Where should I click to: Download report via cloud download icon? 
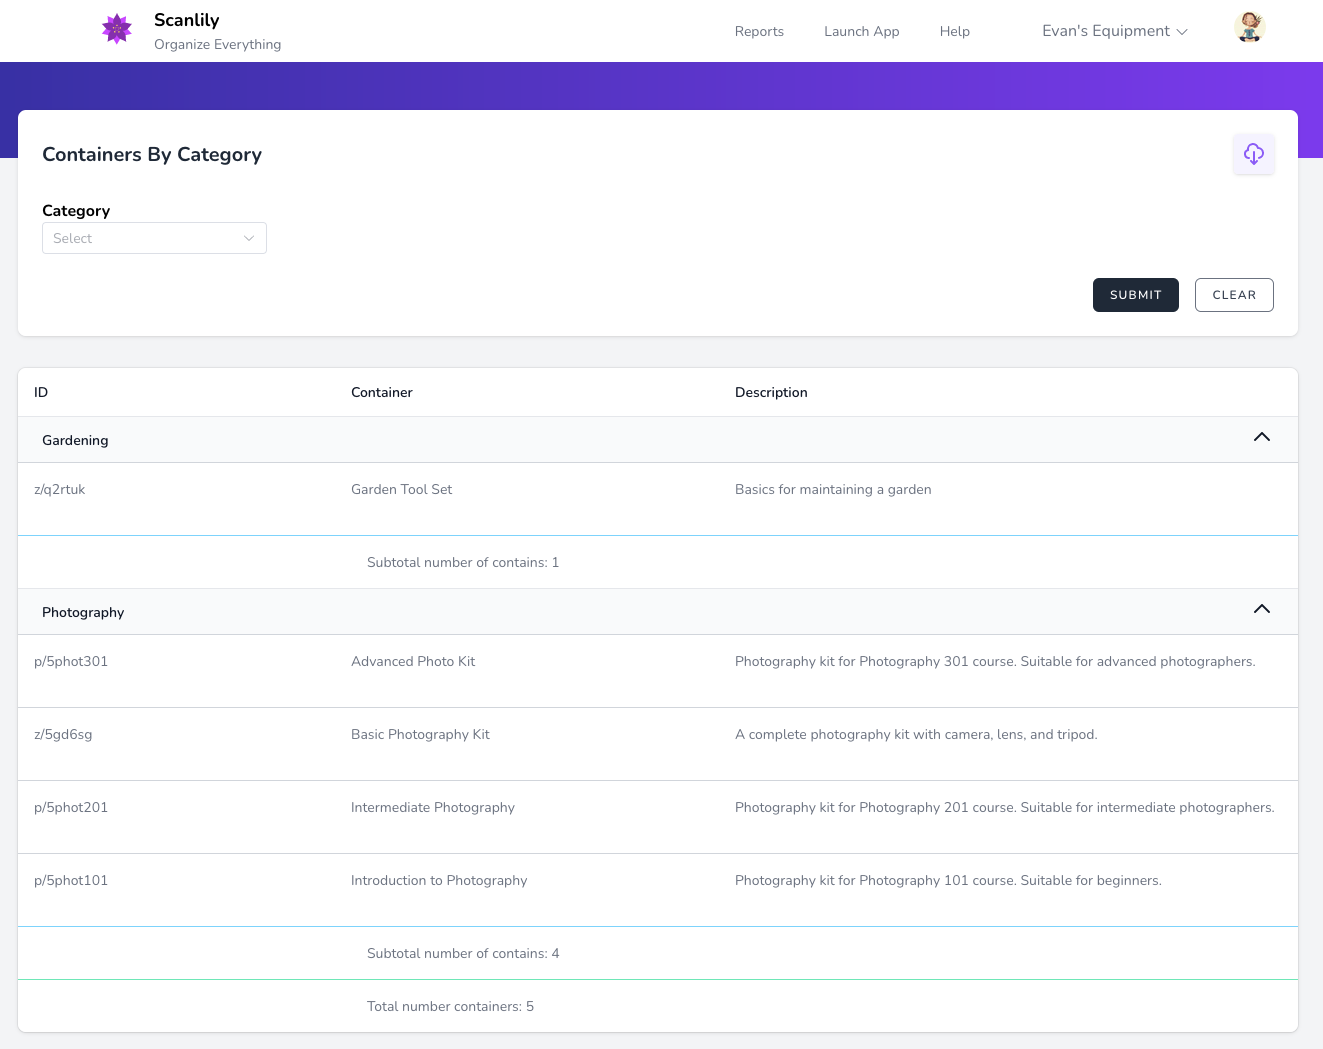click(x=1253, y=154)
